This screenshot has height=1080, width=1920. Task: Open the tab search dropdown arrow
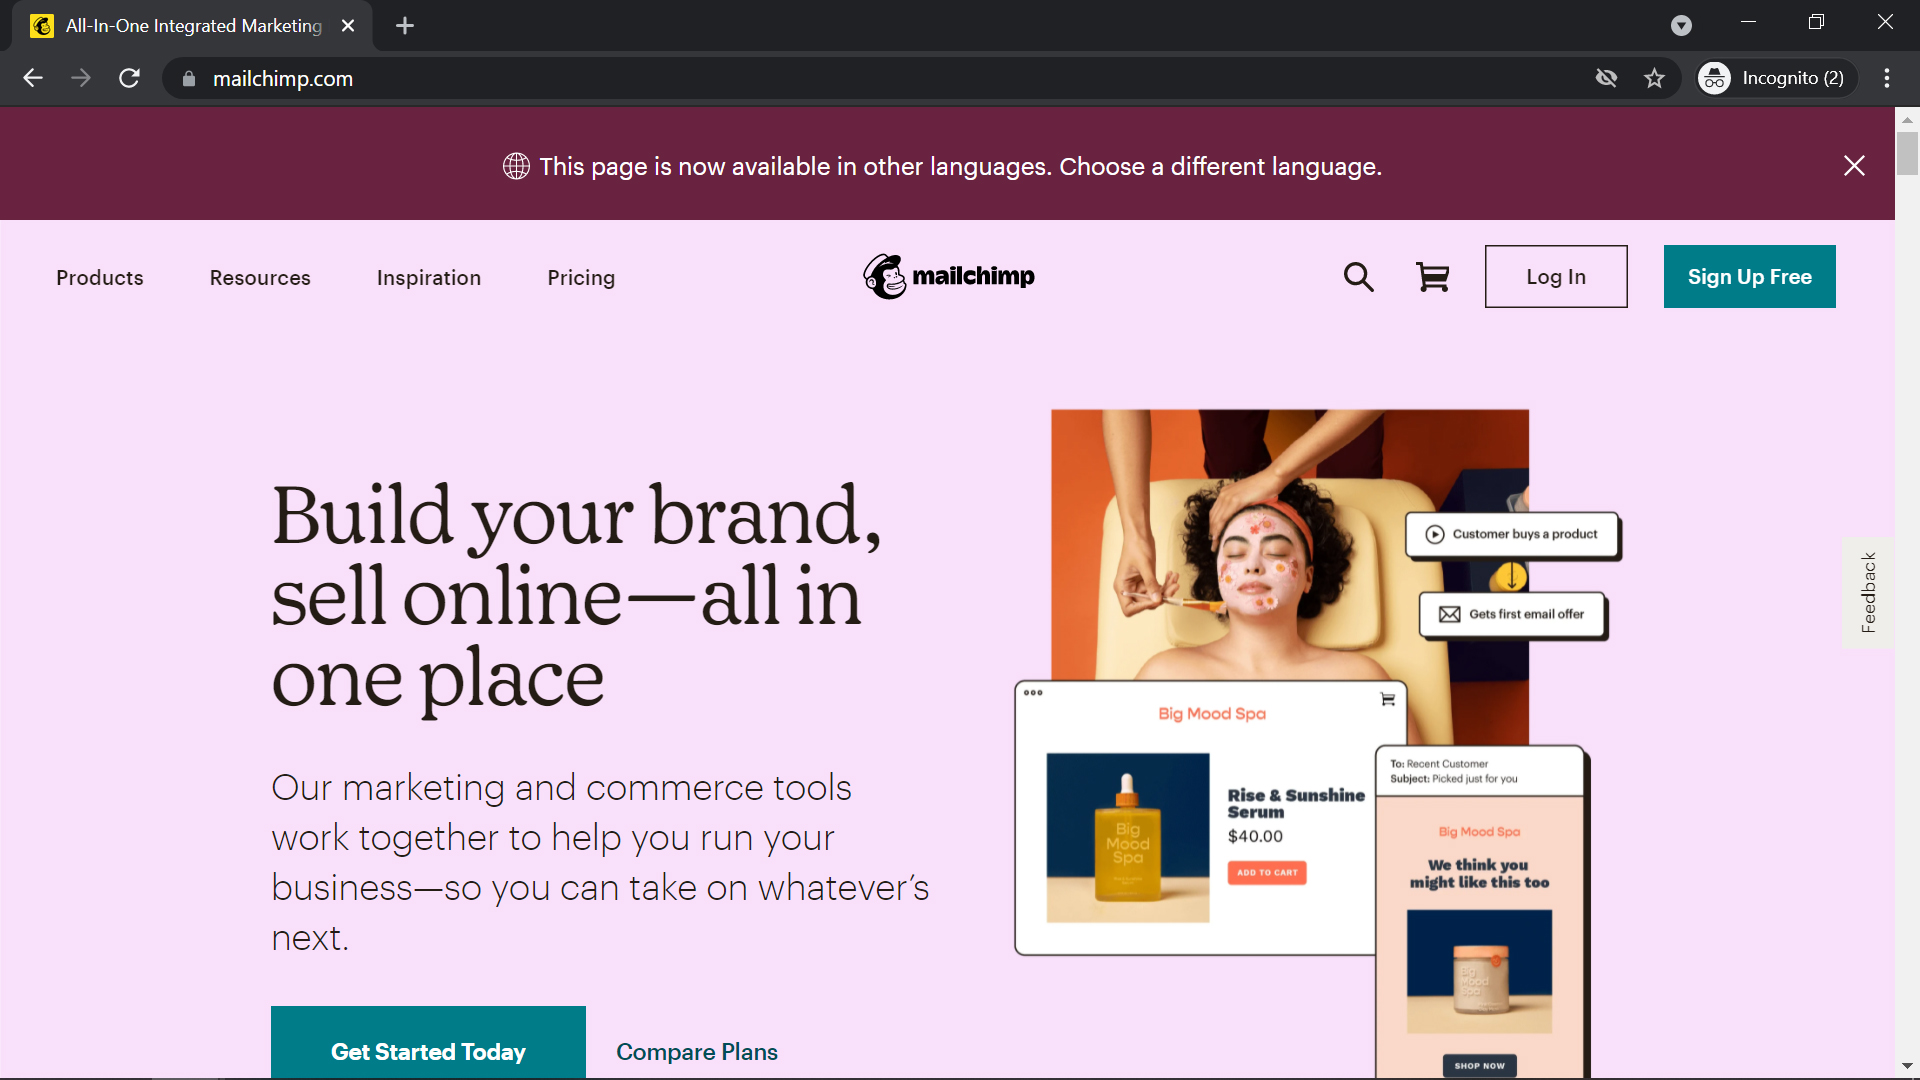coord(1681,26)
